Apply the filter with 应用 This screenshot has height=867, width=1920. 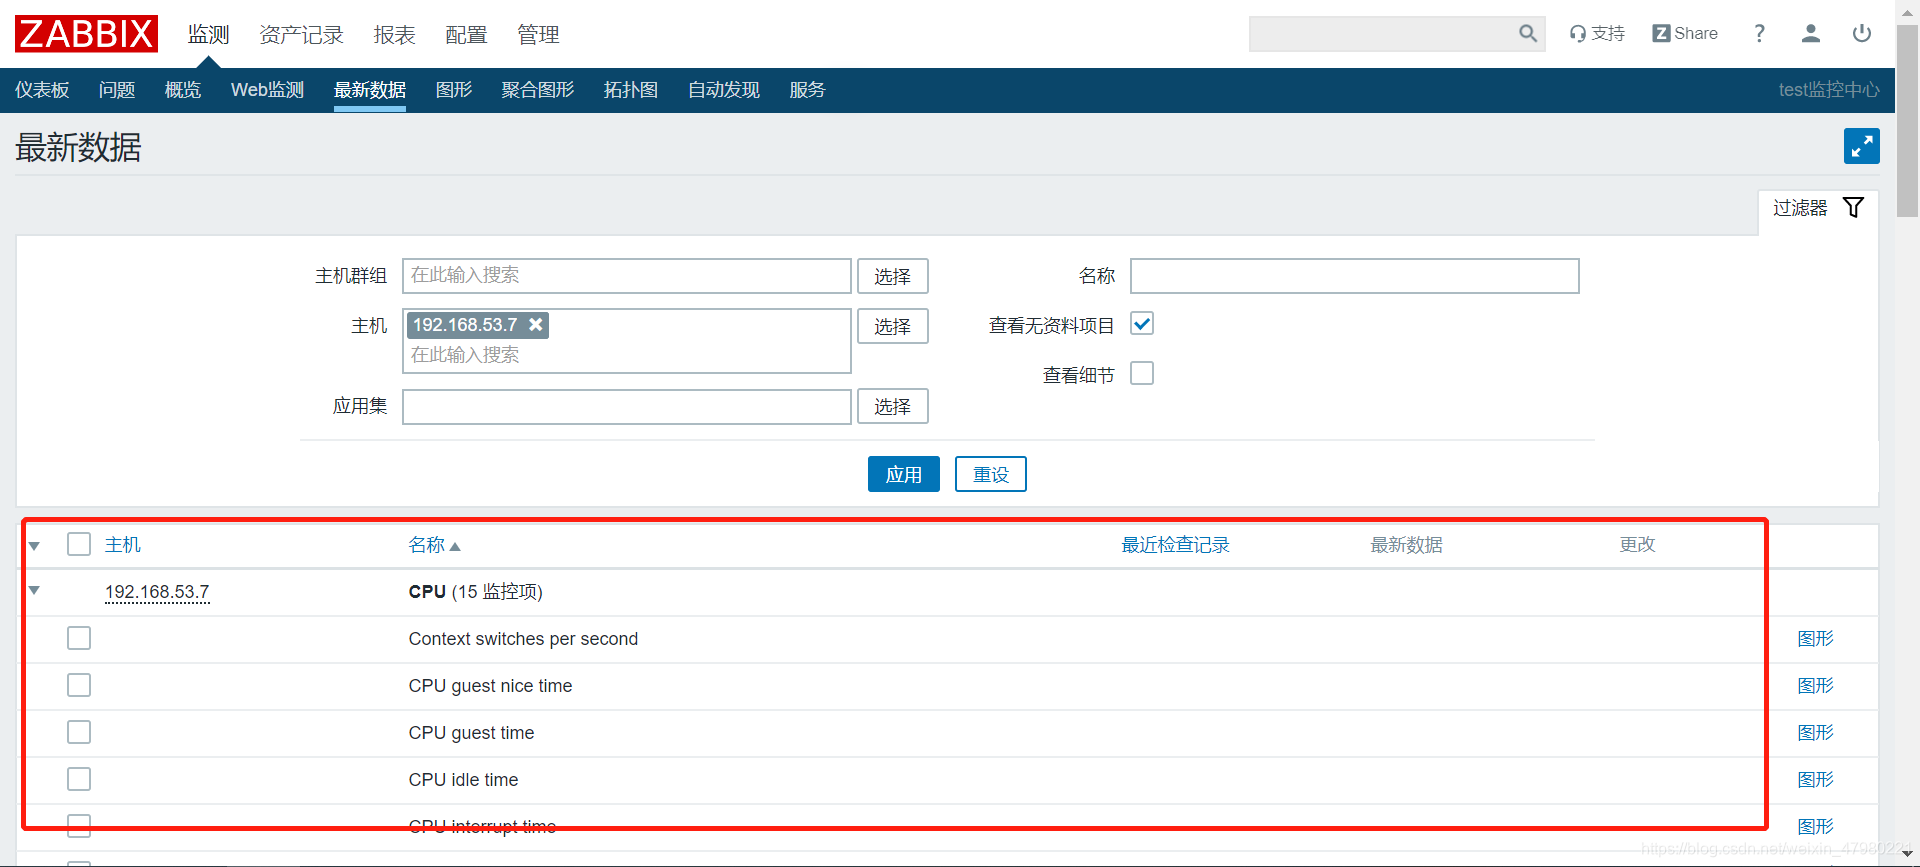point(903,474)
